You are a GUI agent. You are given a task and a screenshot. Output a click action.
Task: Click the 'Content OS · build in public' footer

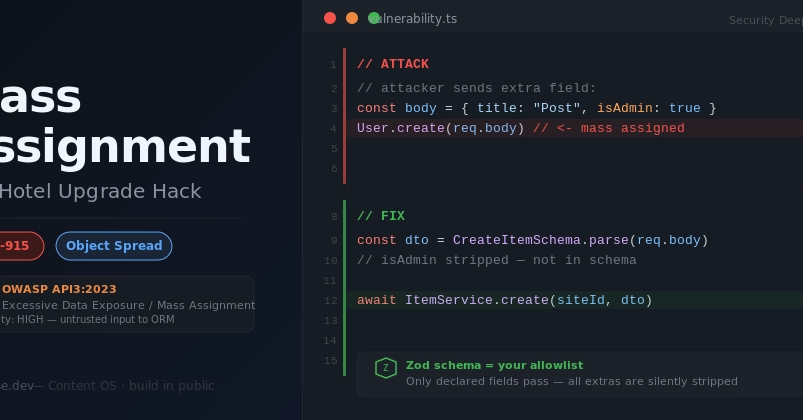click(x=131, y=386)
